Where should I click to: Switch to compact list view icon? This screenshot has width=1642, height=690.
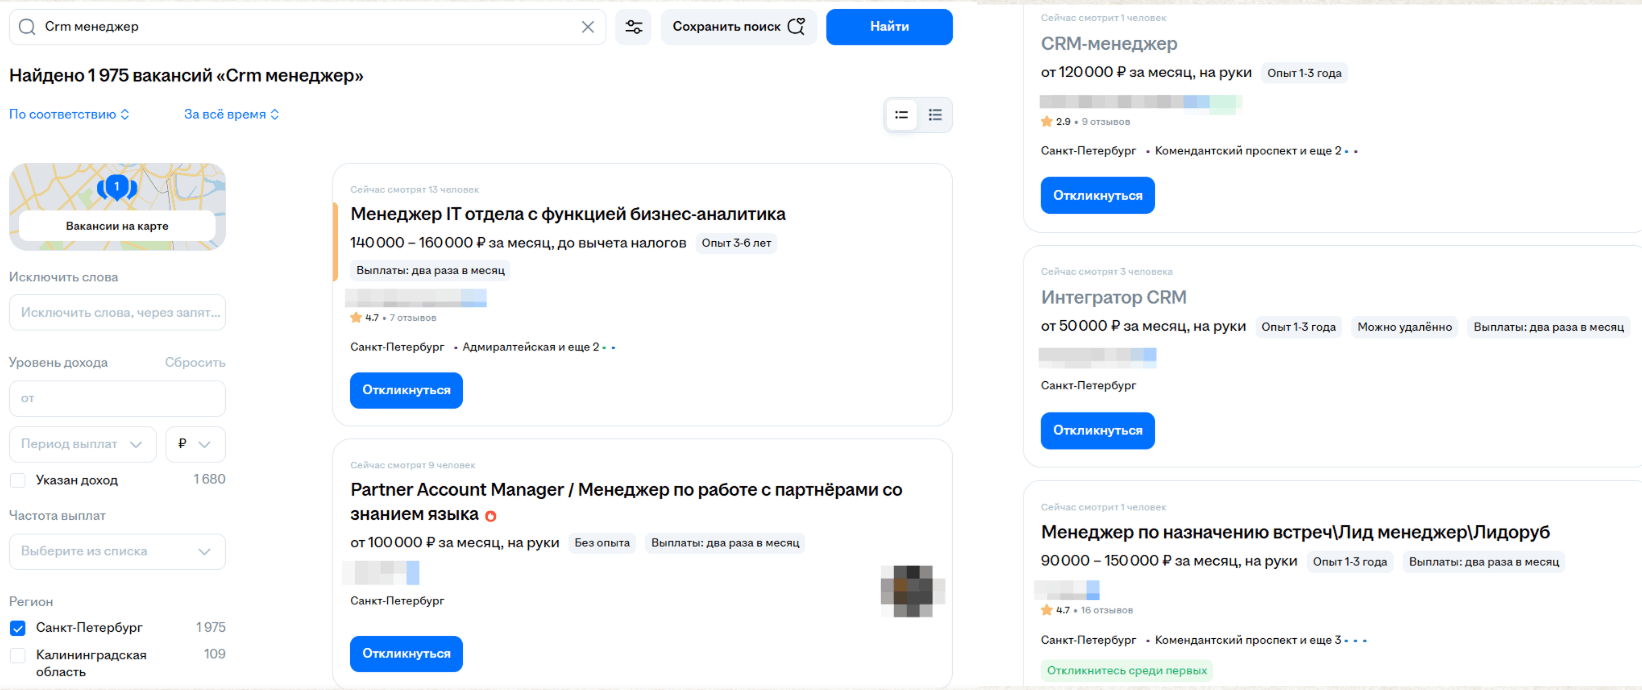point(902,115)
